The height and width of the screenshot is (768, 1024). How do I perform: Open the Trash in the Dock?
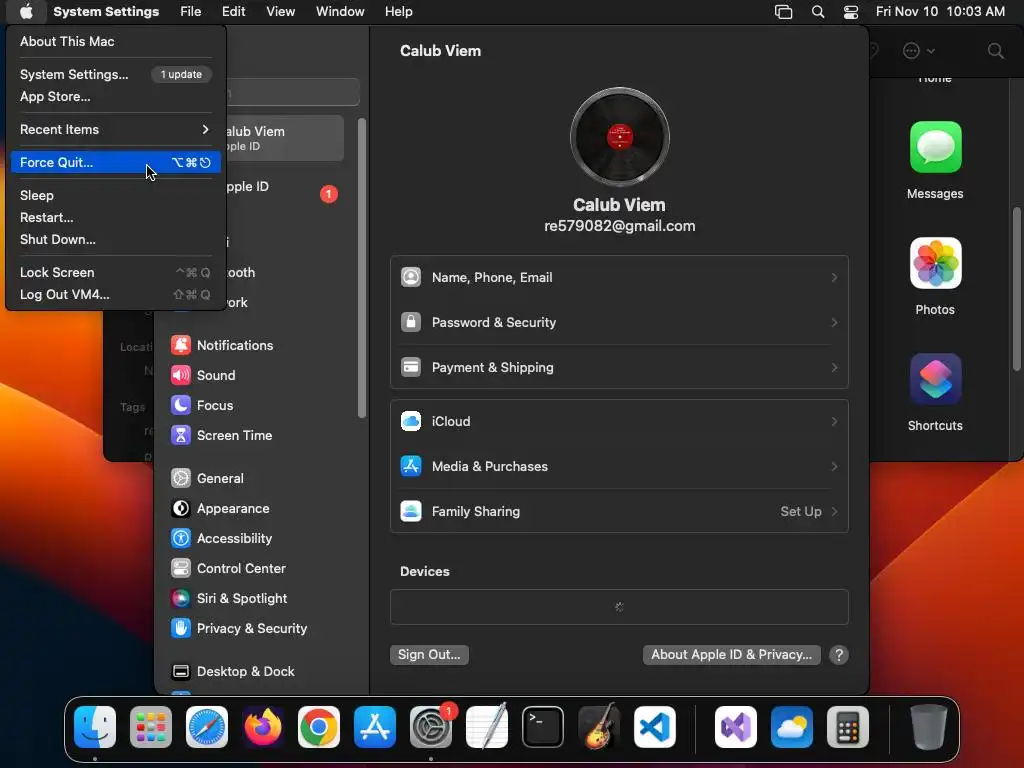point(929,726)
